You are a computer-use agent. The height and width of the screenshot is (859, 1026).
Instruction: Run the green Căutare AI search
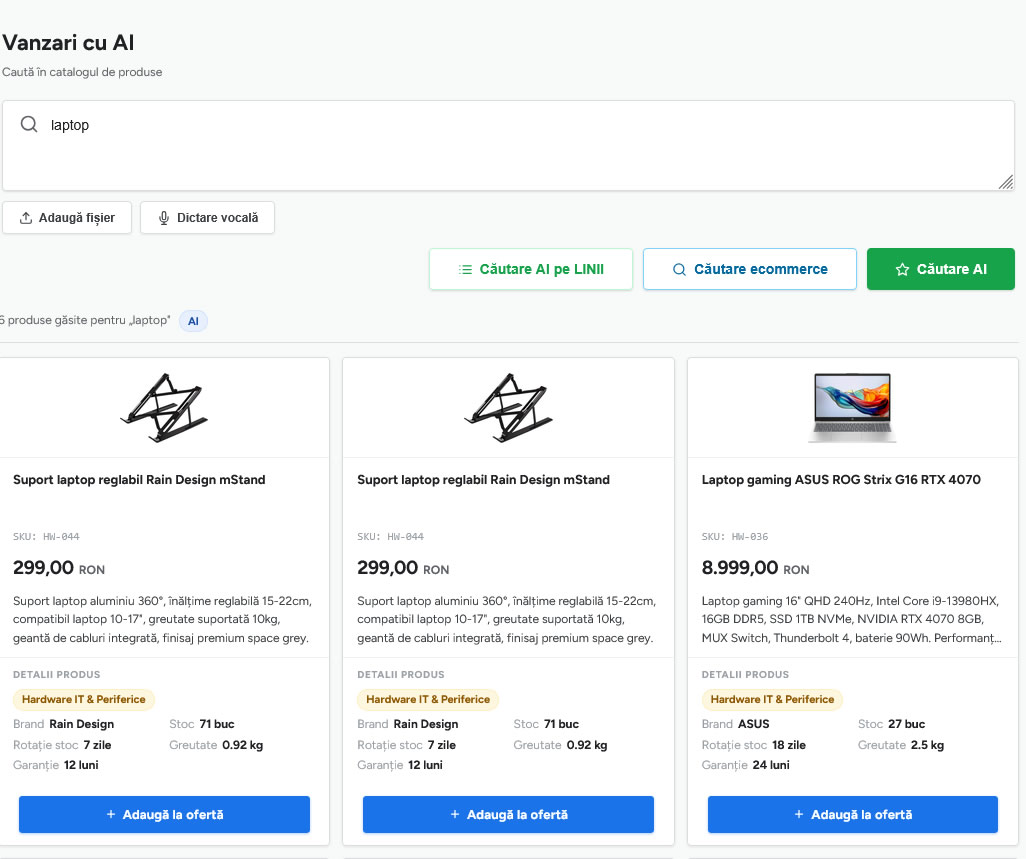pos(940,269)
